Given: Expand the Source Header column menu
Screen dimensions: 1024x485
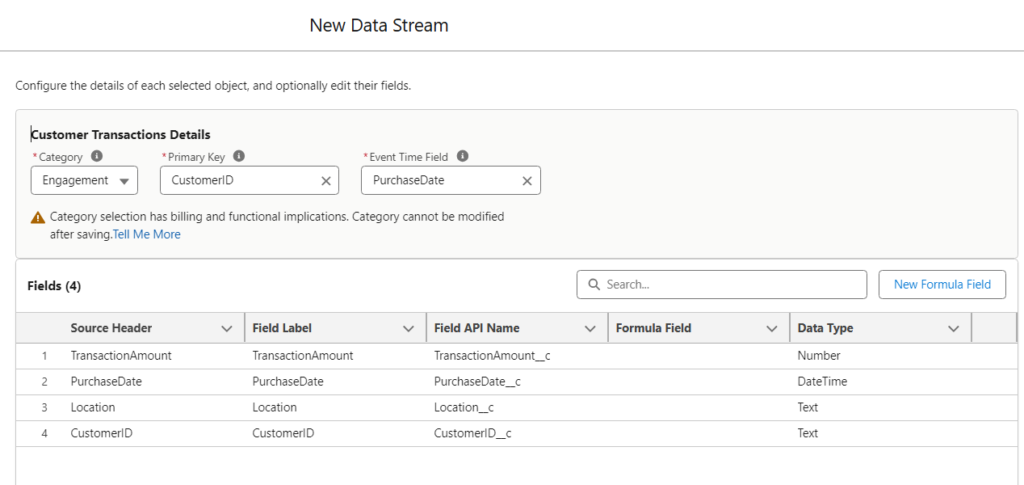Looking at the screenshot, I should [226, 328].
